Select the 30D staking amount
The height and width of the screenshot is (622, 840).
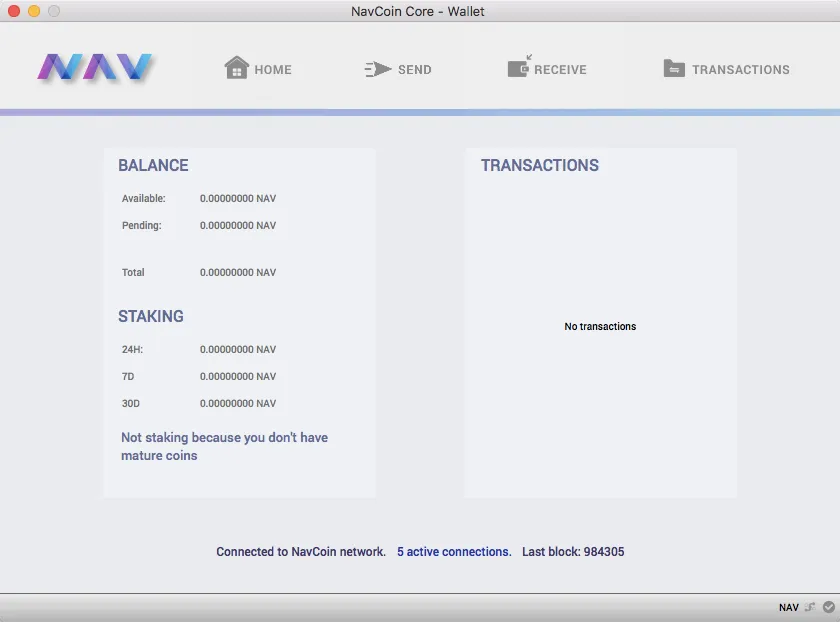[238, 403]
